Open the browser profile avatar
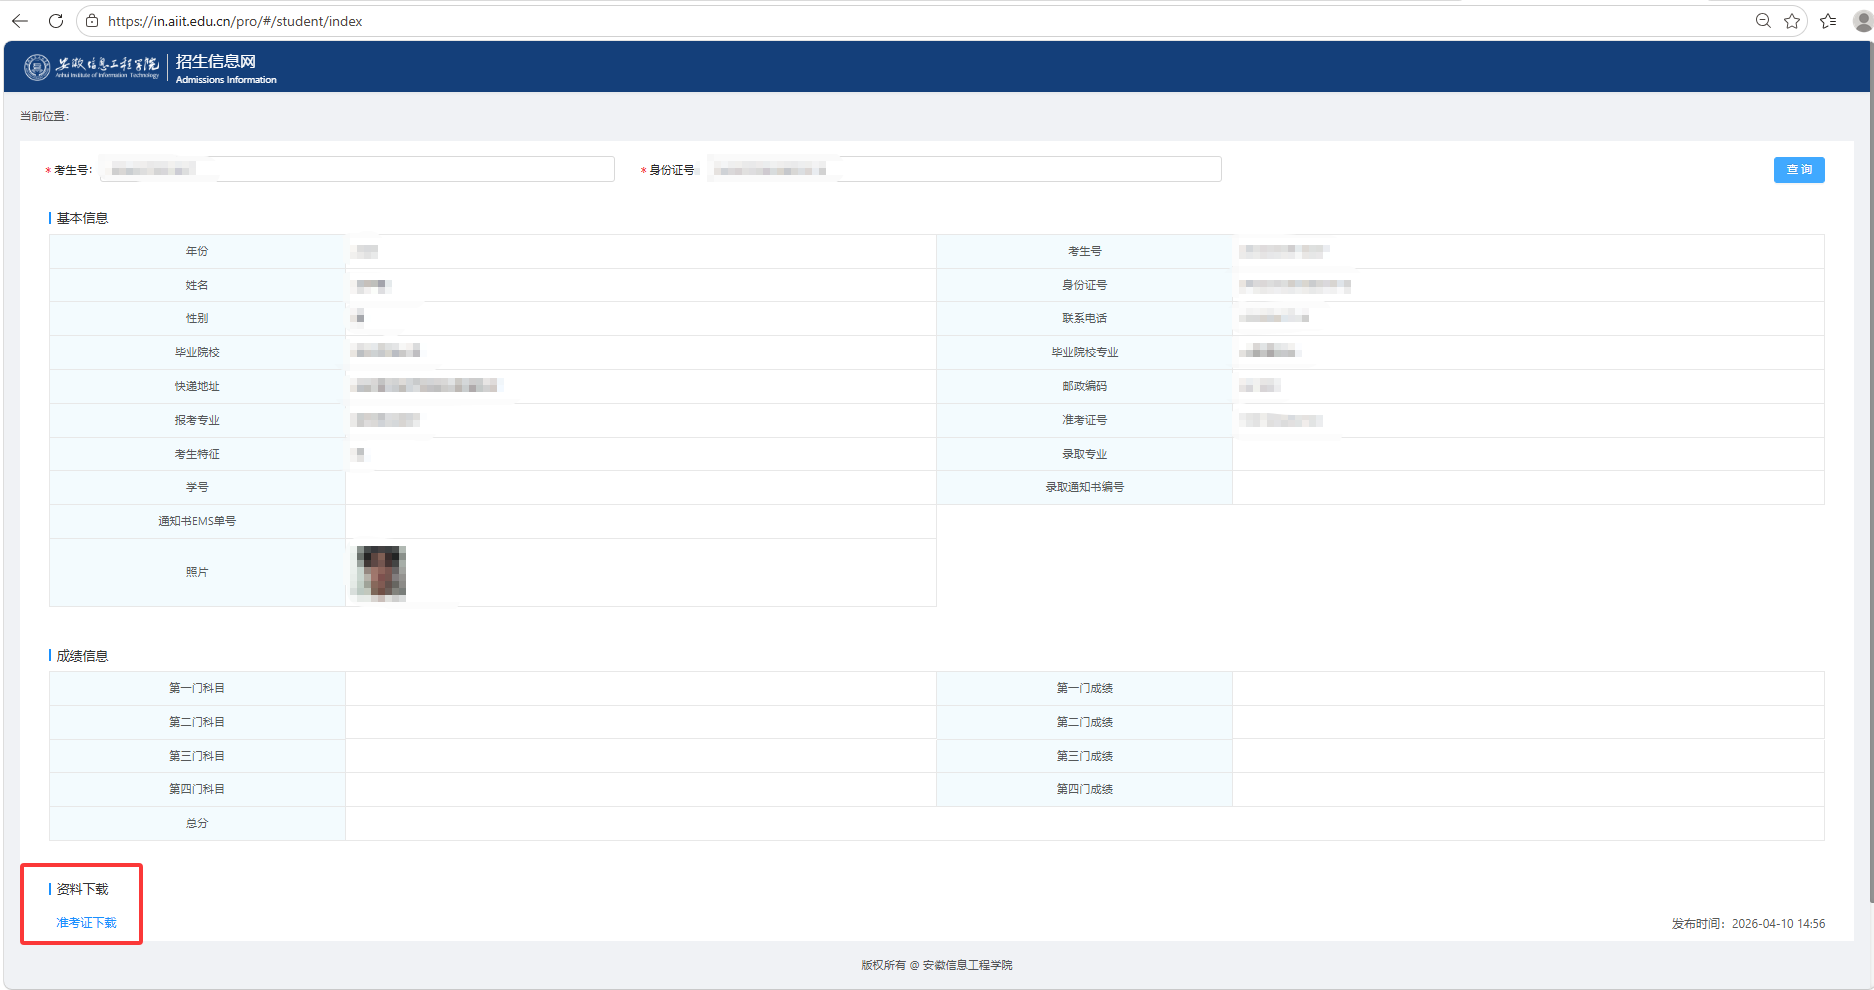Viewport: 1874px width, 990px height. pos(1862,21)
